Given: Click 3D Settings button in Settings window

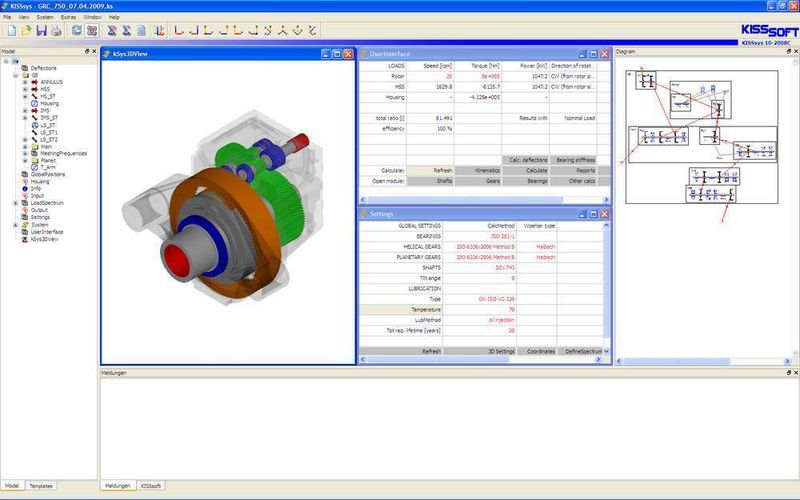Looking at the screenshot, I should coord(480,352).
